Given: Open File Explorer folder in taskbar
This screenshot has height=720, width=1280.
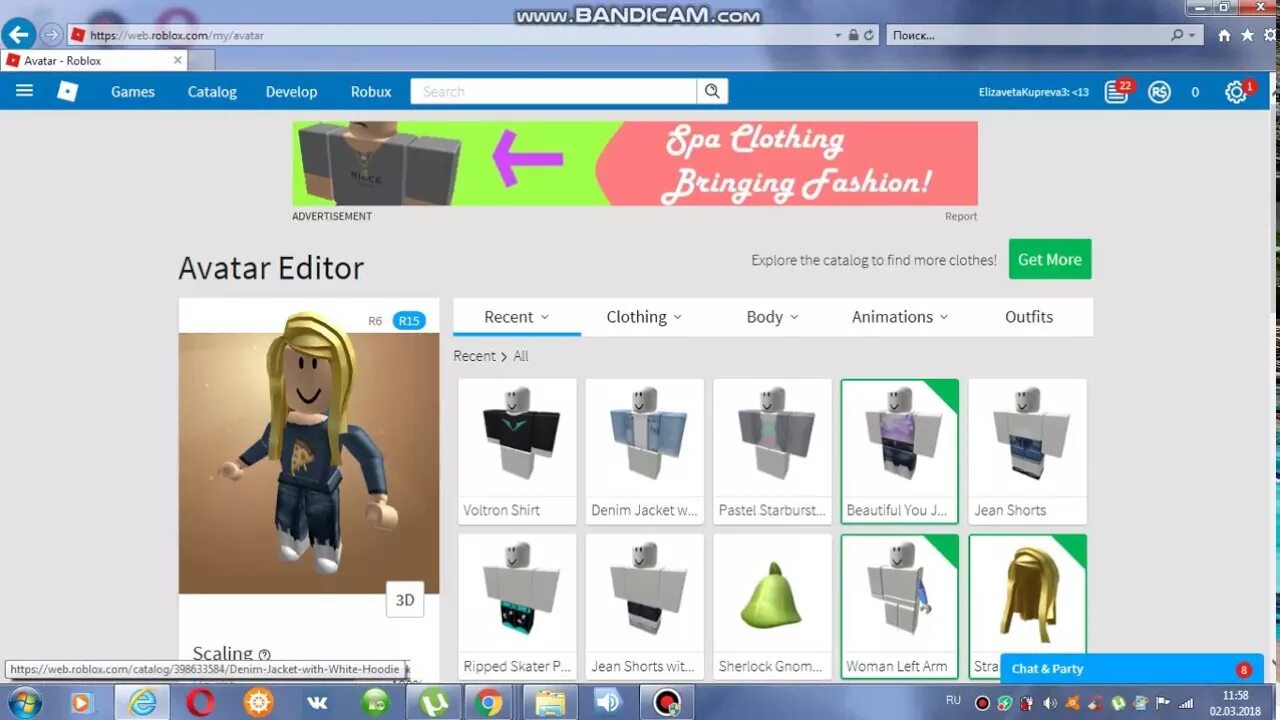Looking at the screenshot, I should tap(549, 703).
